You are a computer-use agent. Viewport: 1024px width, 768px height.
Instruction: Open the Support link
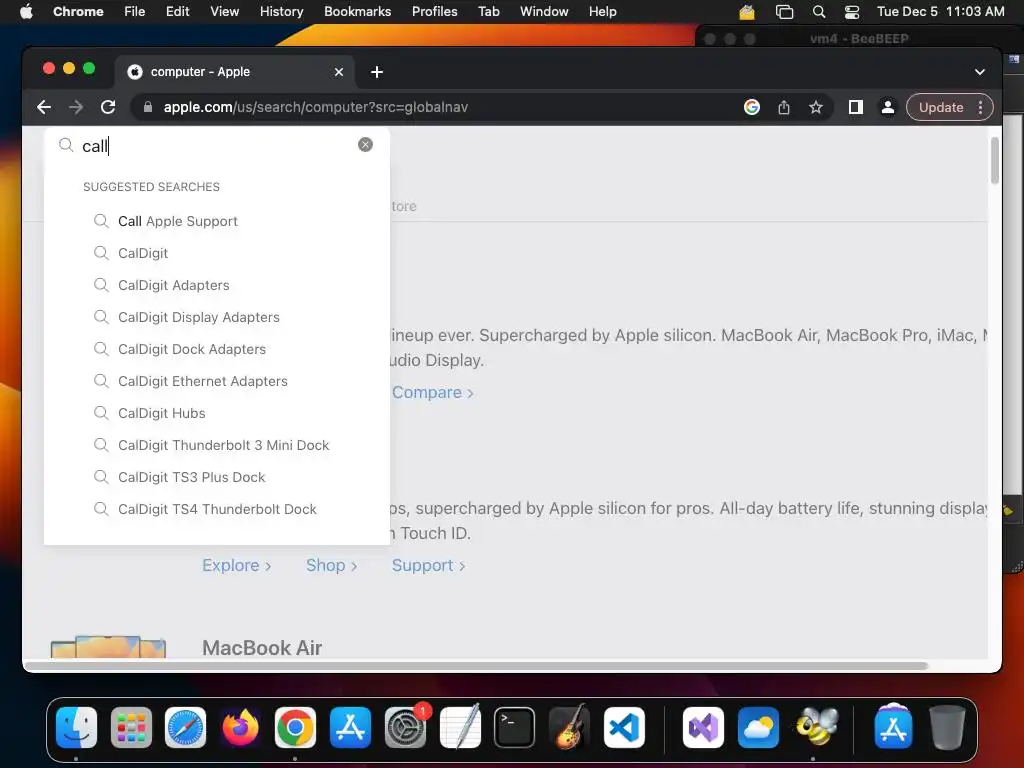(x=428, y=566)
